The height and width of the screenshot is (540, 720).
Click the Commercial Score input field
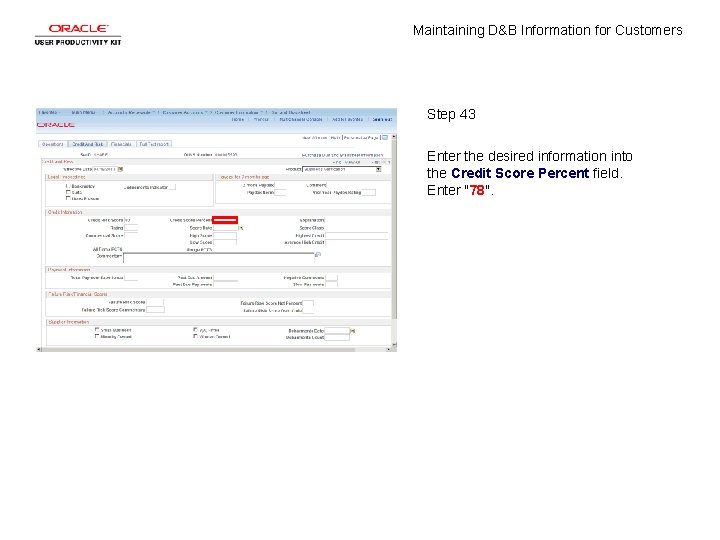click(x=131, y=235)
